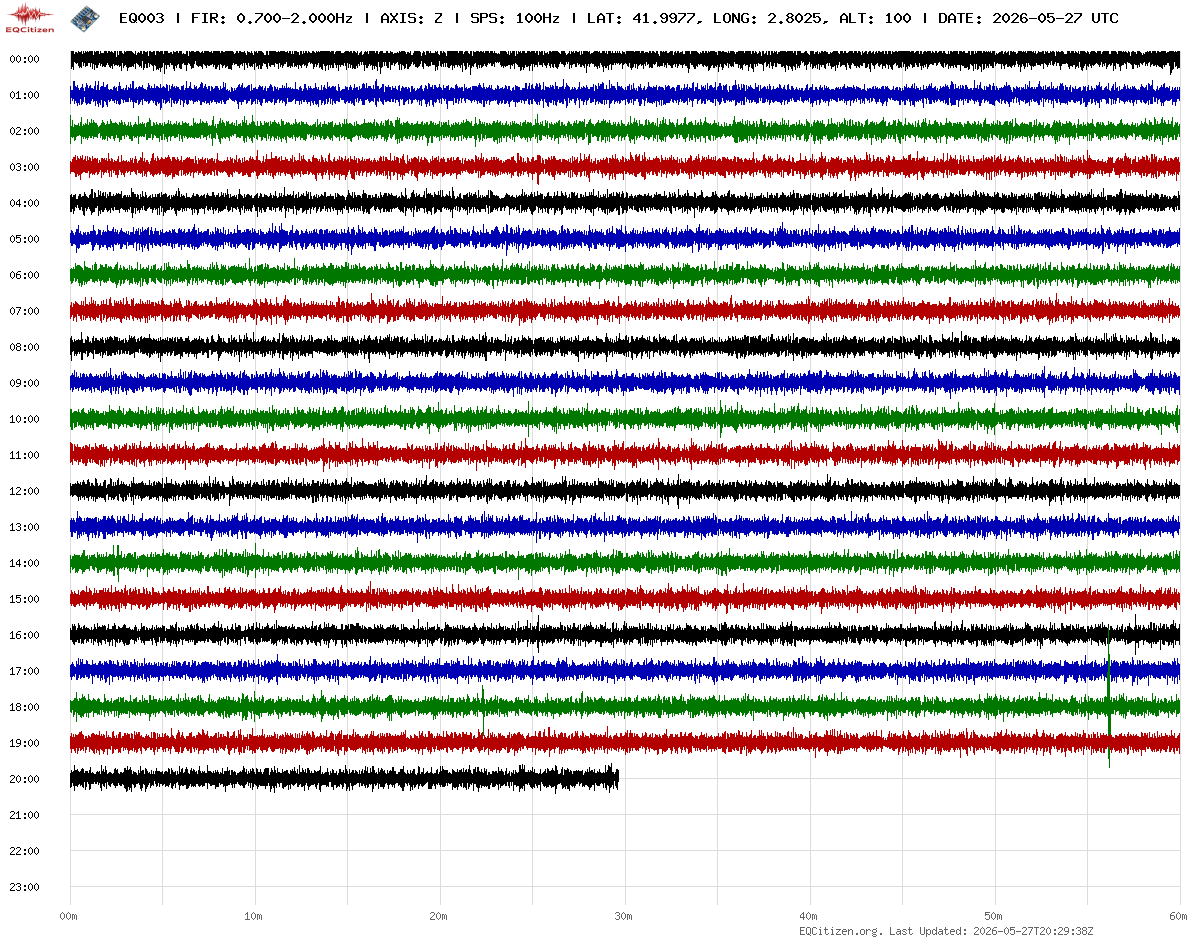Select the 12:00 hour row label

point(24,491)
